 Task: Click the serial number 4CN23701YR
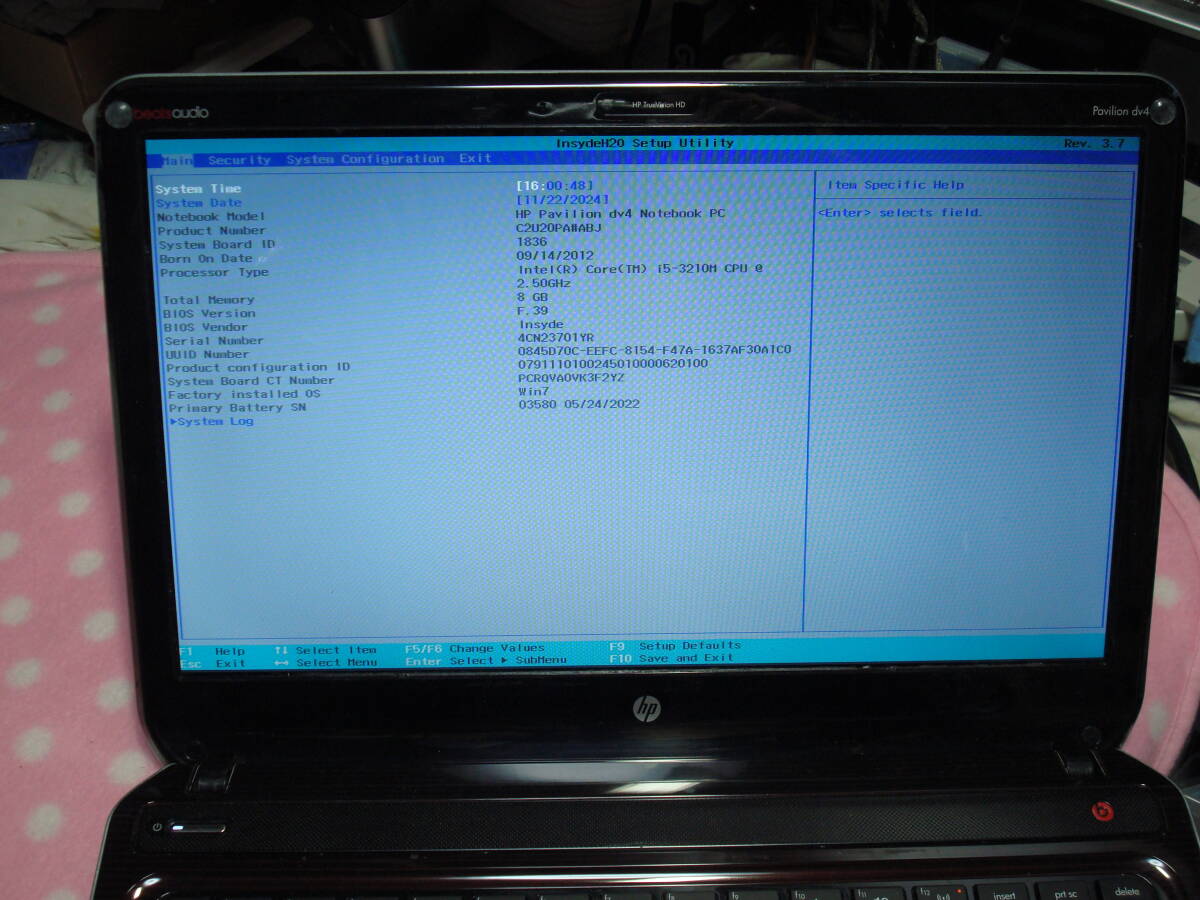pos(556,338)
